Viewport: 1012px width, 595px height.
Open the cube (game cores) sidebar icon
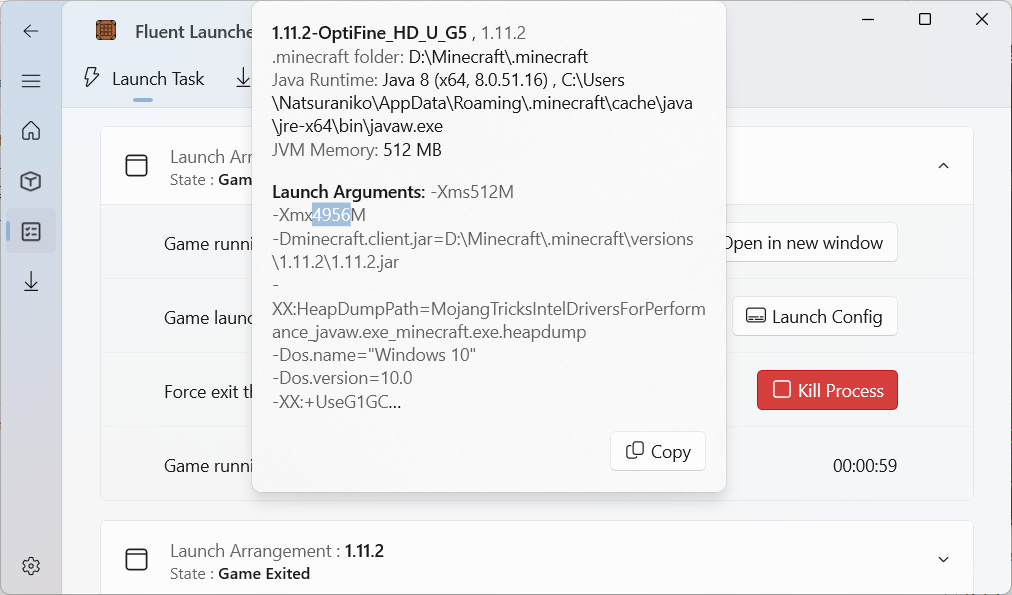31,181
